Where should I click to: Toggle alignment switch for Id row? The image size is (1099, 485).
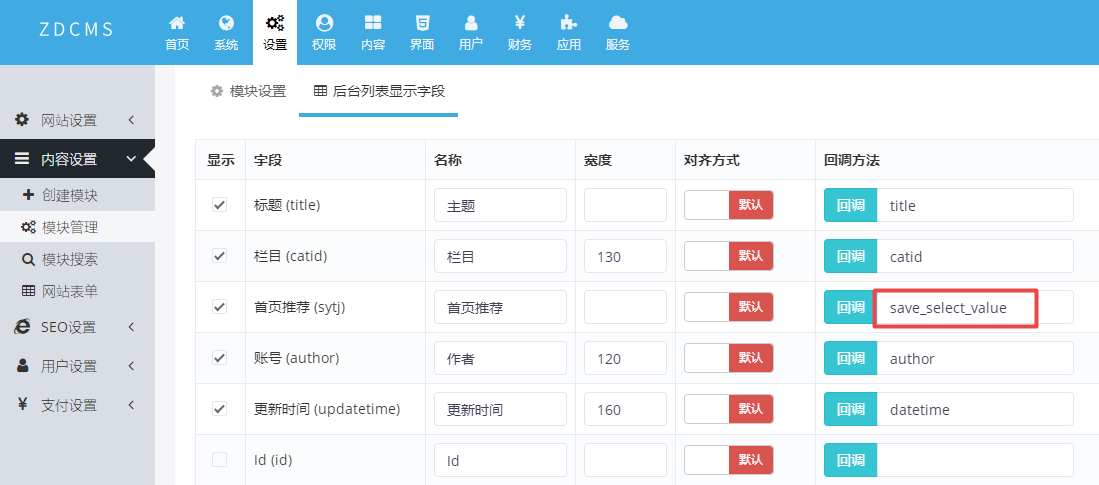pyautogui.click(x=729, y=460)
